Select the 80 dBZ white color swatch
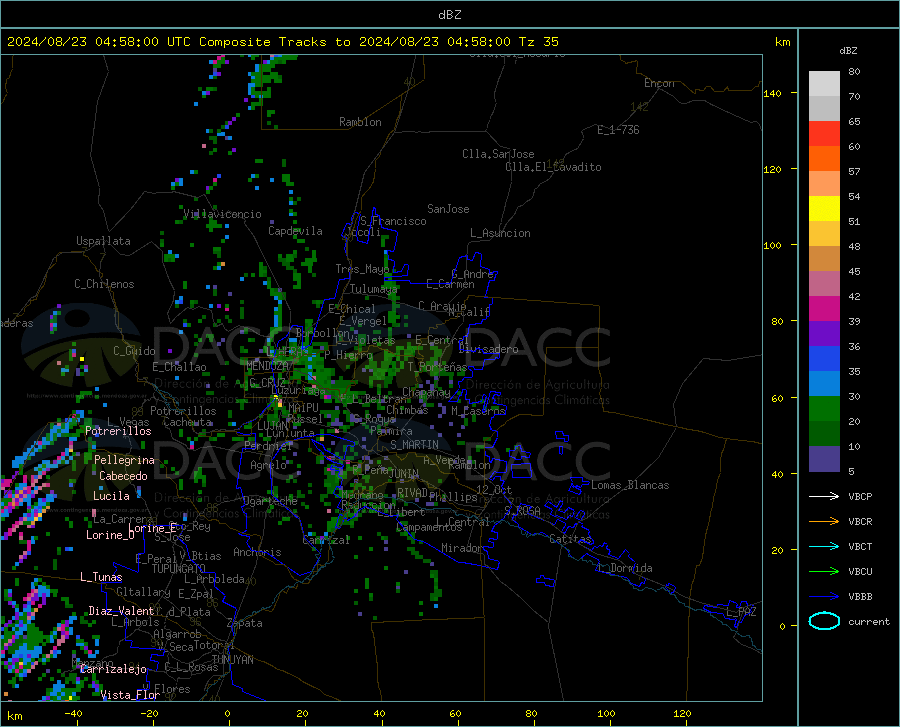Screen dimensions: 900x727 (824, 84)
